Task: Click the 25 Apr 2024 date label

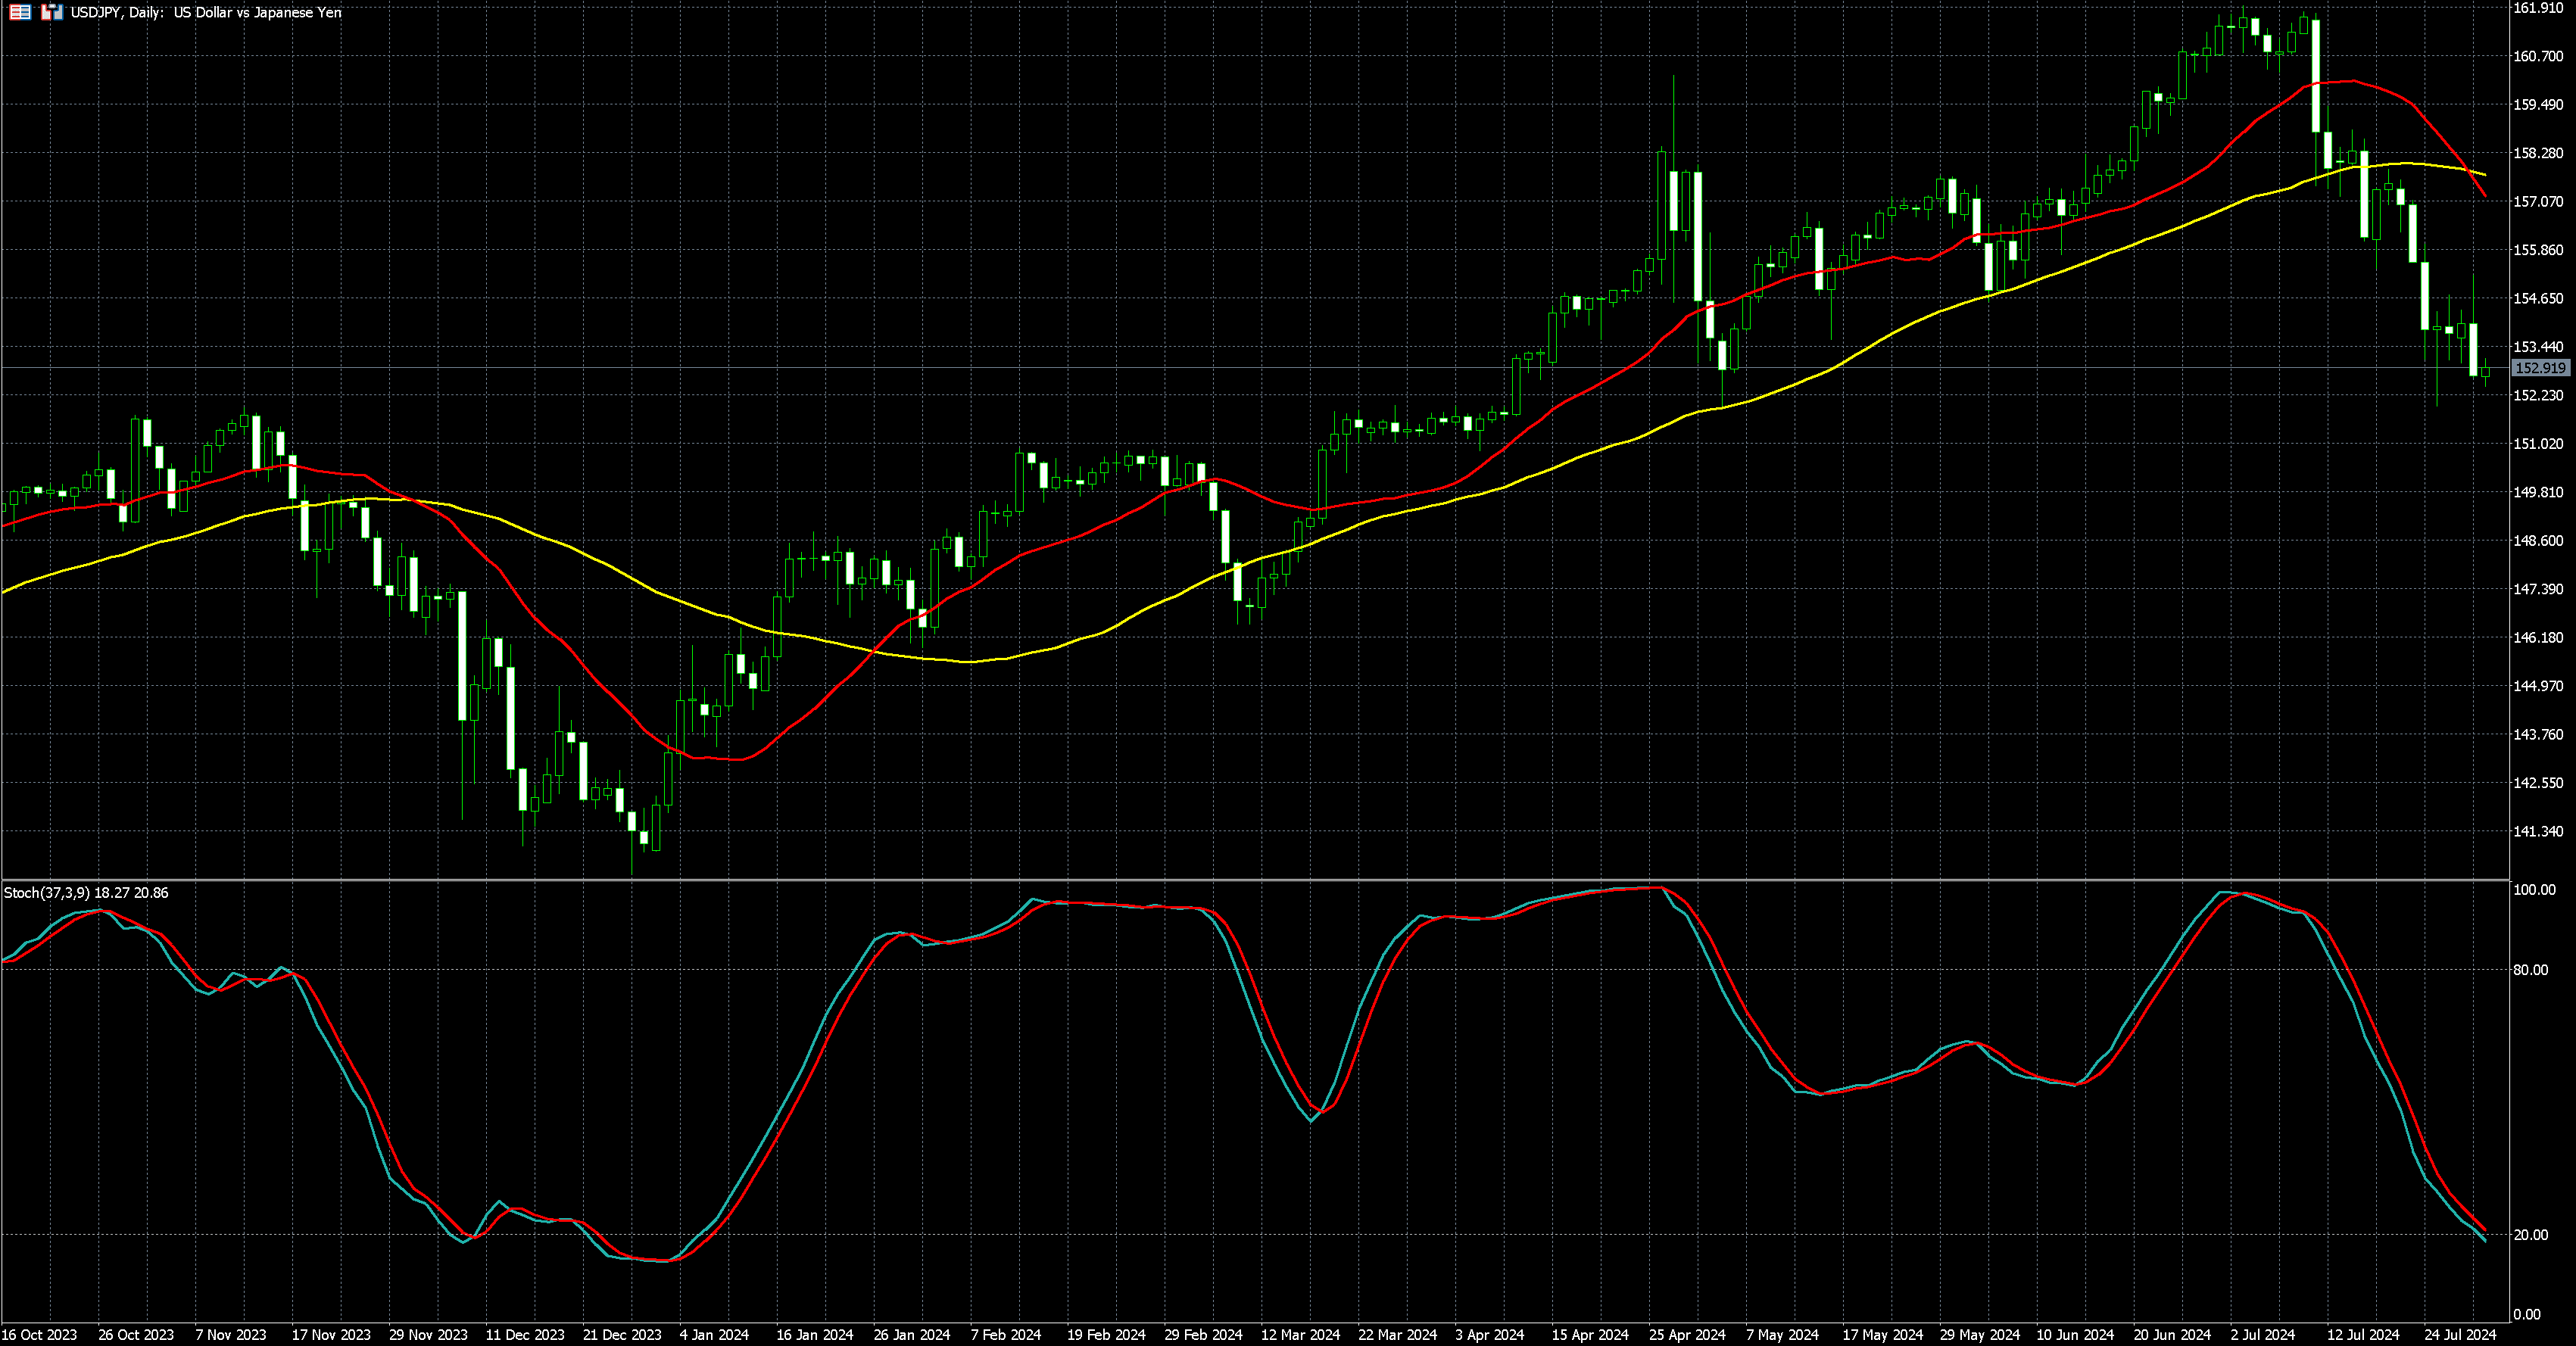Action: tap(1687, 1335)
